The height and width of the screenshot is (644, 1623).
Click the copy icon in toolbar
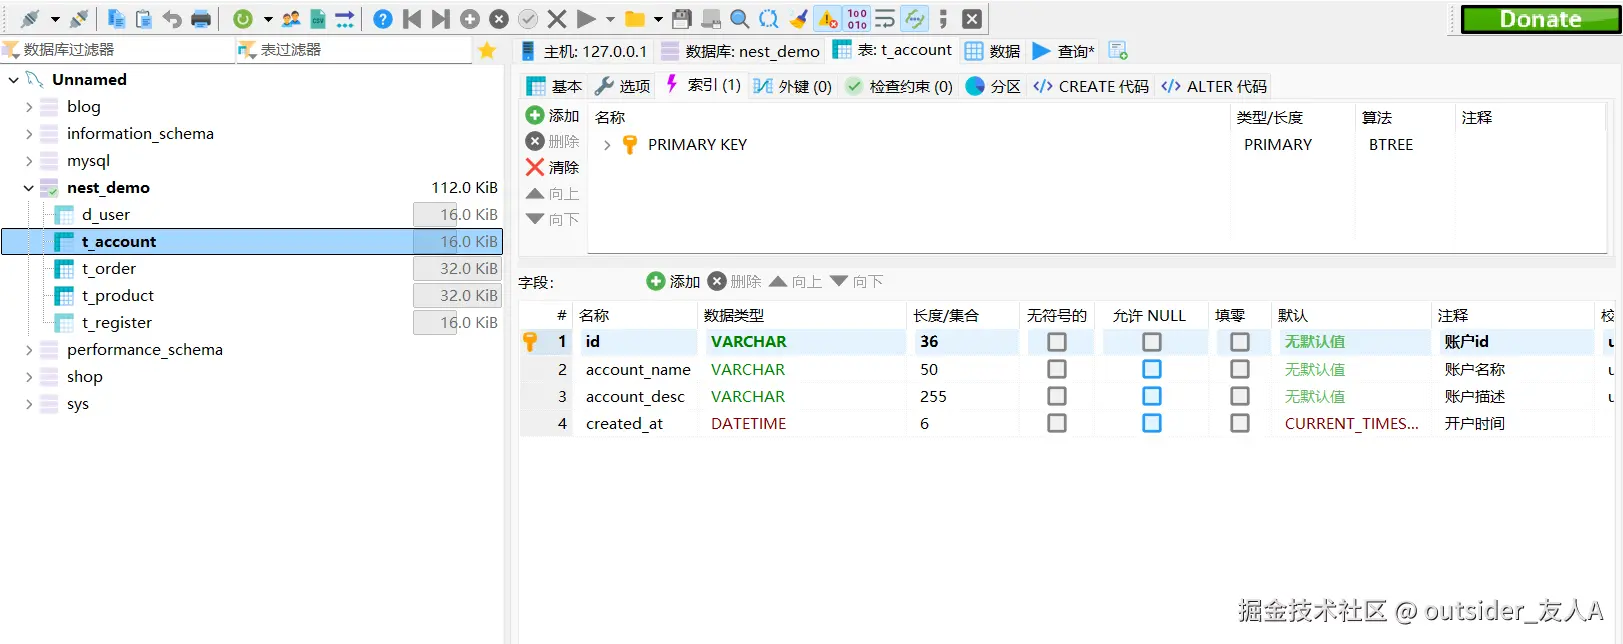(116, 19)
